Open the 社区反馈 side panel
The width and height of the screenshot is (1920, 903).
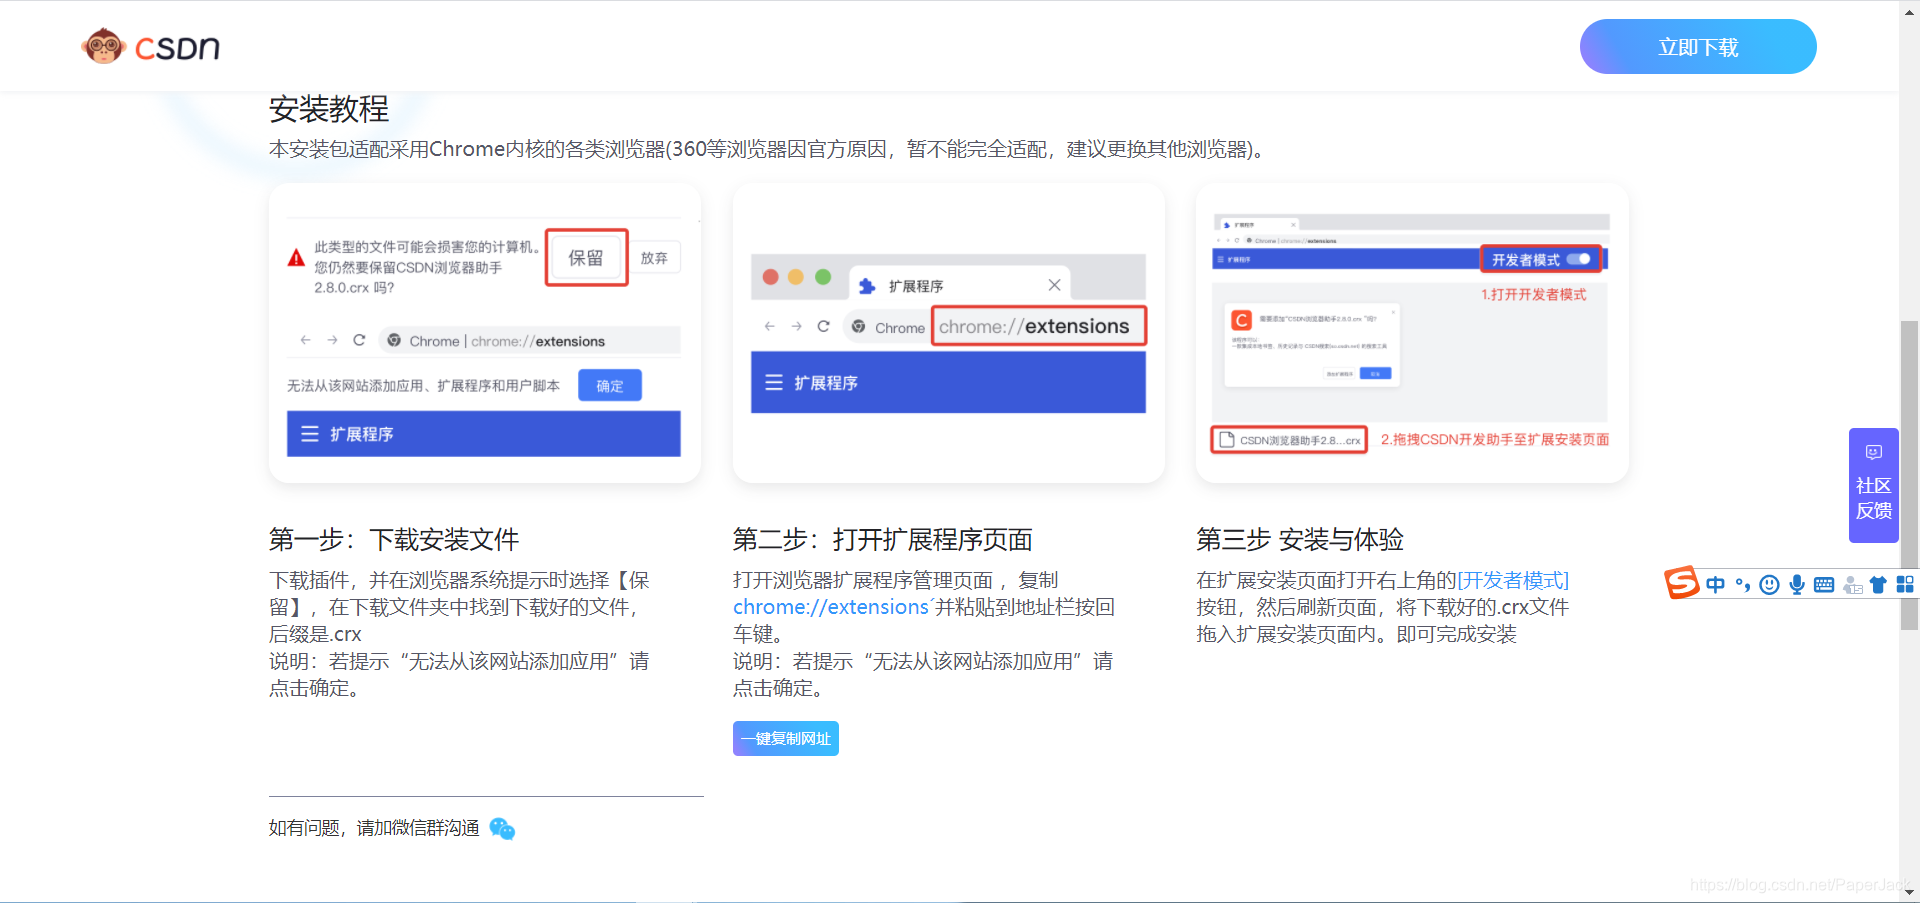1873,486
